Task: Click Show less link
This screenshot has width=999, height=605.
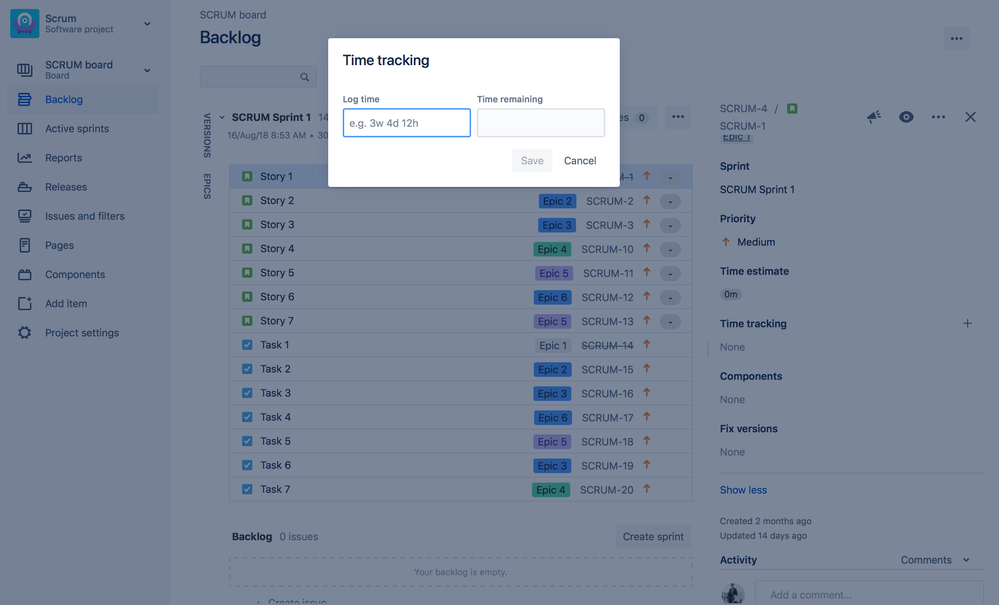Action: coord(744,490)
